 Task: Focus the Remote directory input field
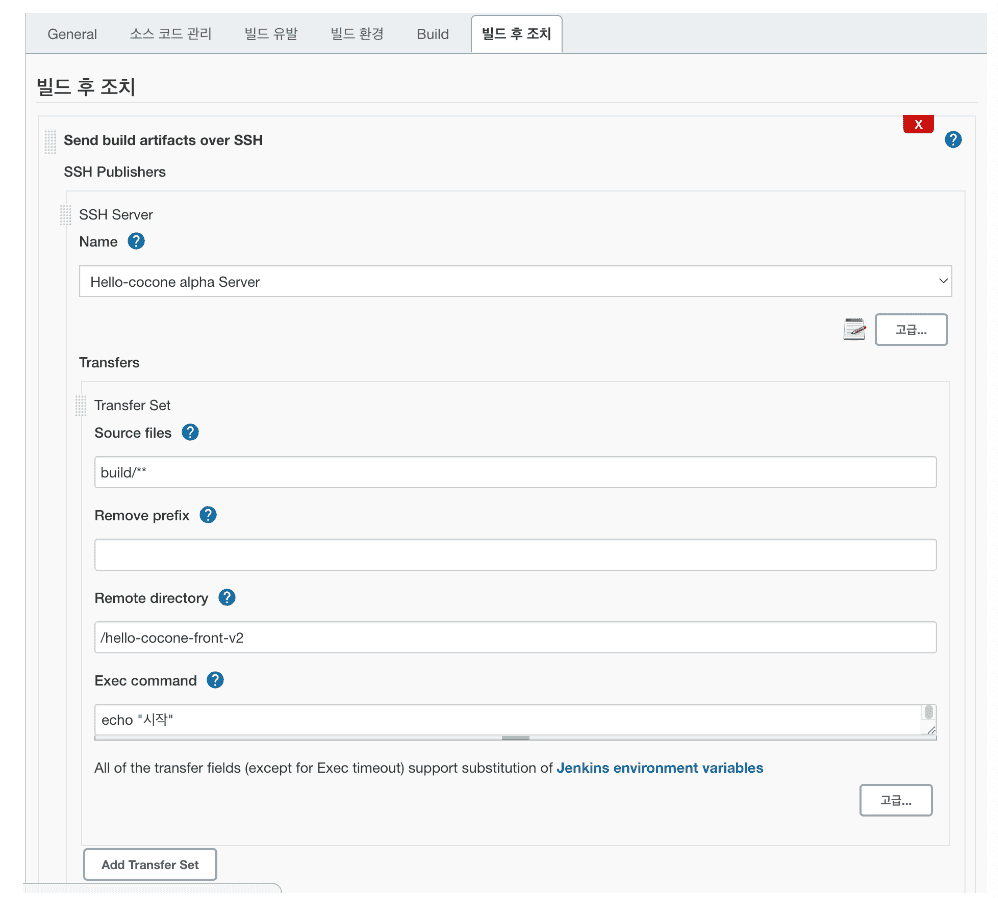tap(515, 637)
